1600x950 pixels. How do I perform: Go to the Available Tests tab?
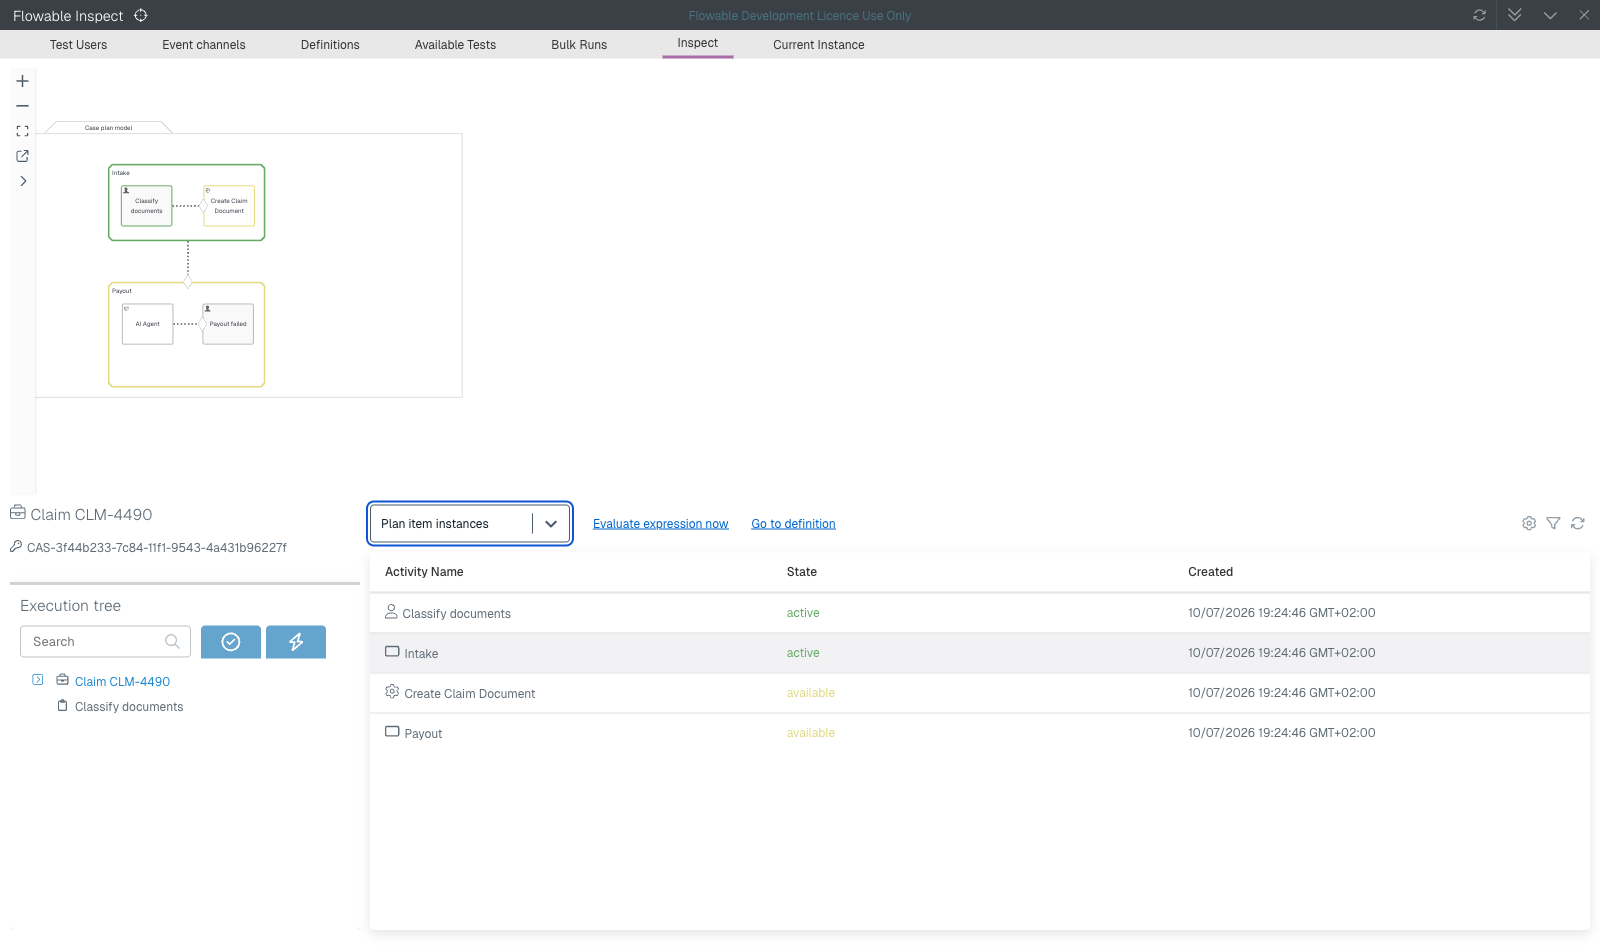pyautogui.click(x=455, y=45)
